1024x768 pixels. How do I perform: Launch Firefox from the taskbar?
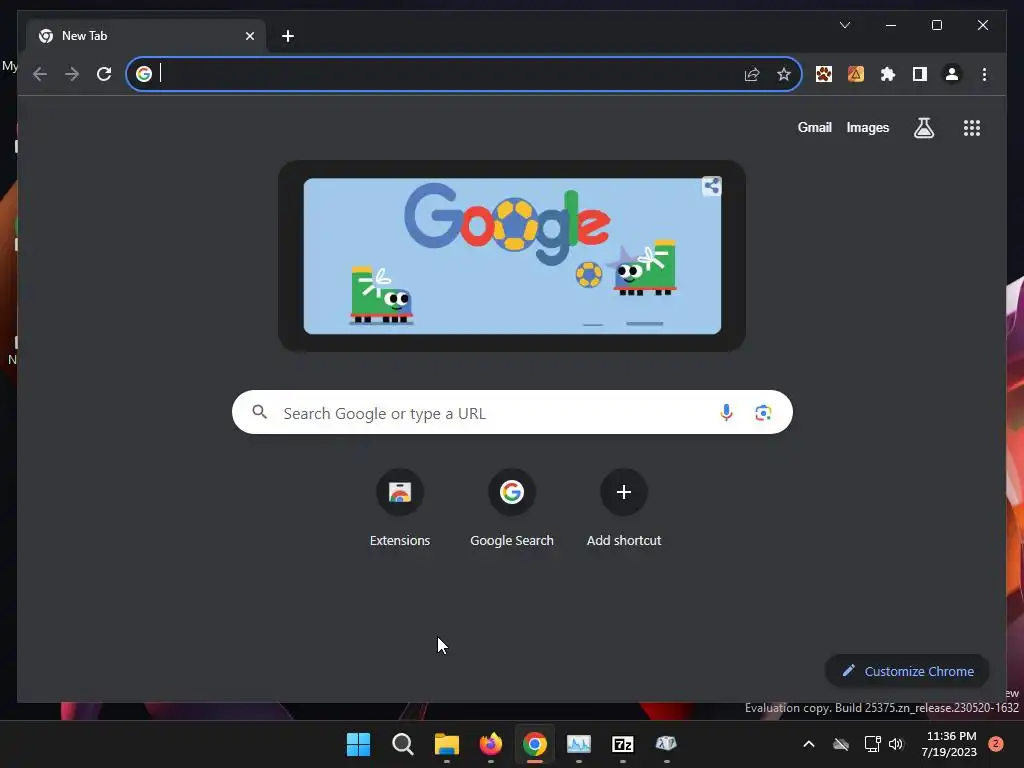[490, 744]
